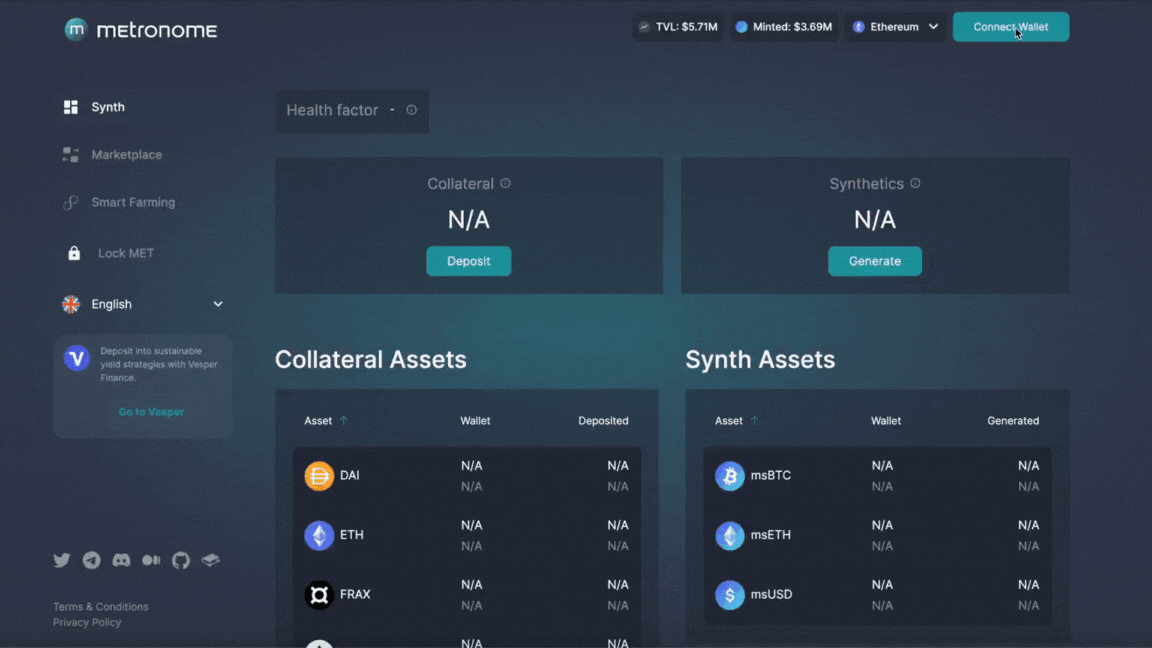This screenshot has width=1152, height=648.
Task: Open Terms & Conditions link
Action: click(101, 607)
